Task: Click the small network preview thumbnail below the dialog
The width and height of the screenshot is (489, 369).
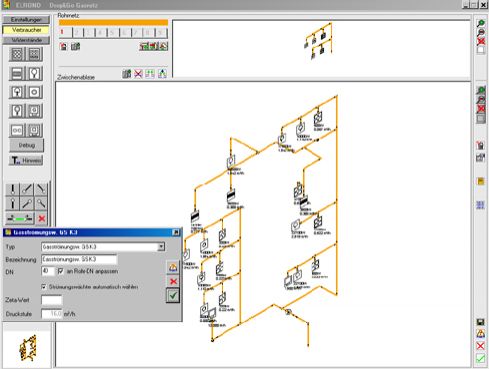Action: [x=27, y=349]
